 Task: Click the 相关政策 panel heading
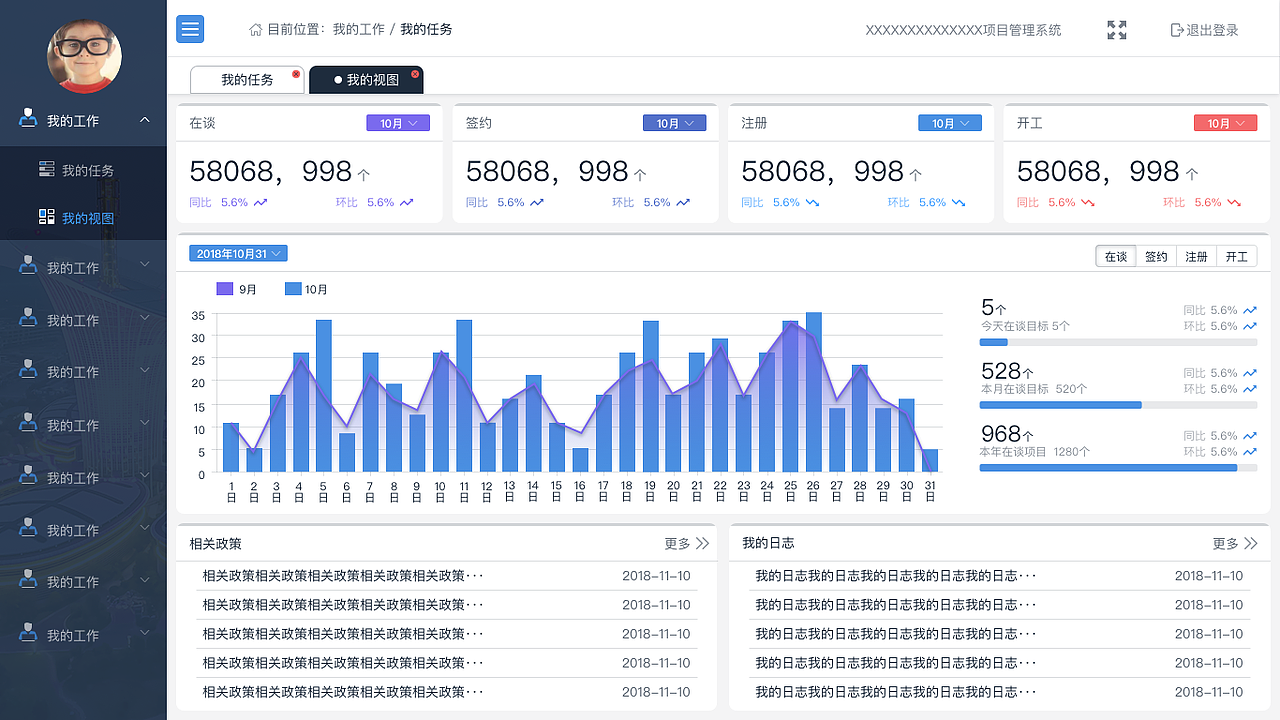(x=216, y=543)
